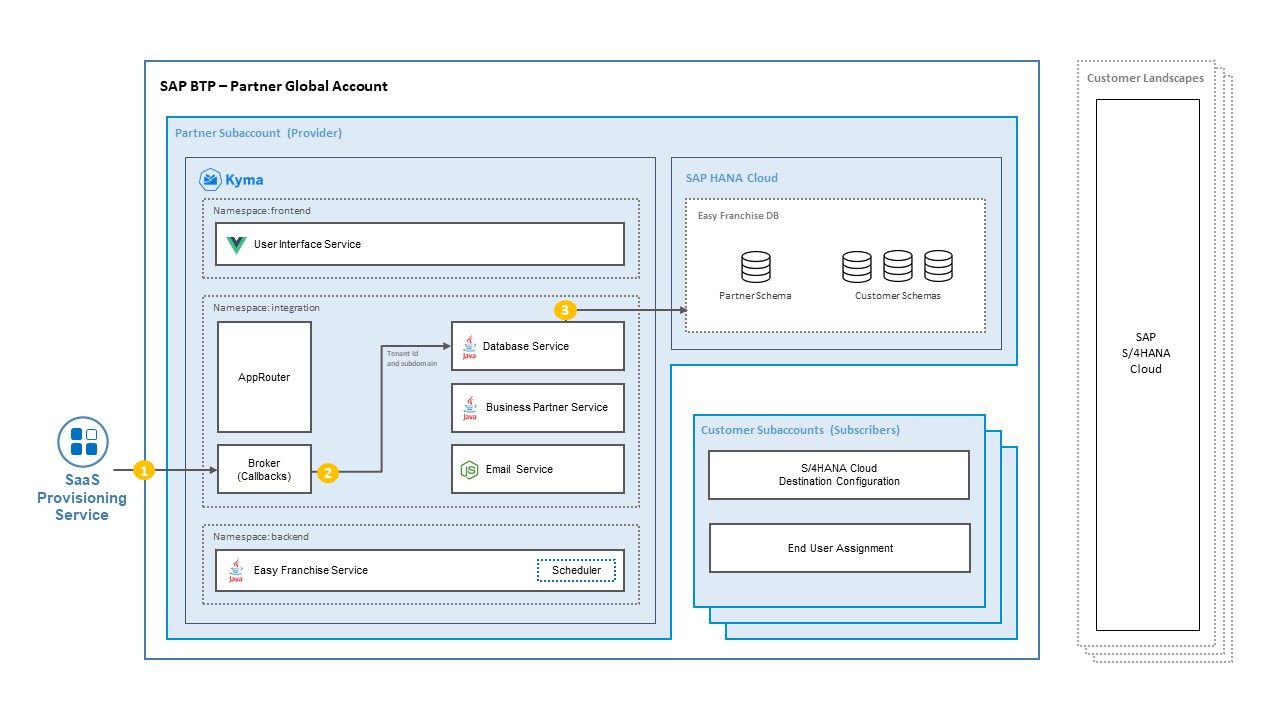This screenshot has height=720, width=1280.
Task: Click the Kyma logo icon
Action: [210, 180]
